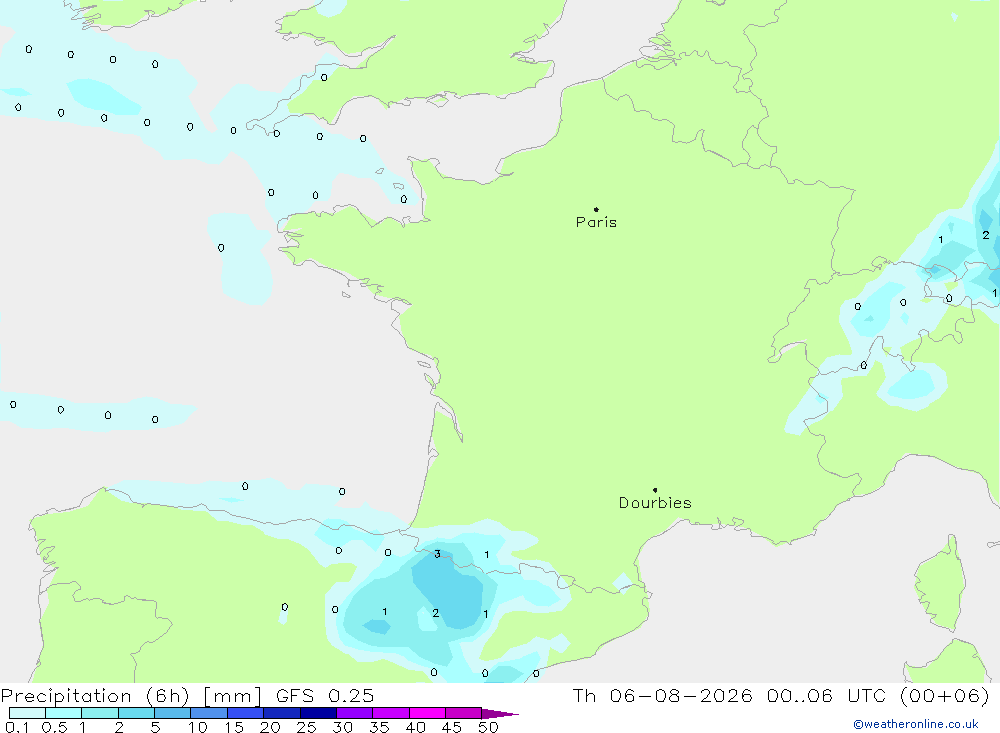Click the '25' legend scale label
This screenshot has width=1000, height=733.
coord(306,727)
